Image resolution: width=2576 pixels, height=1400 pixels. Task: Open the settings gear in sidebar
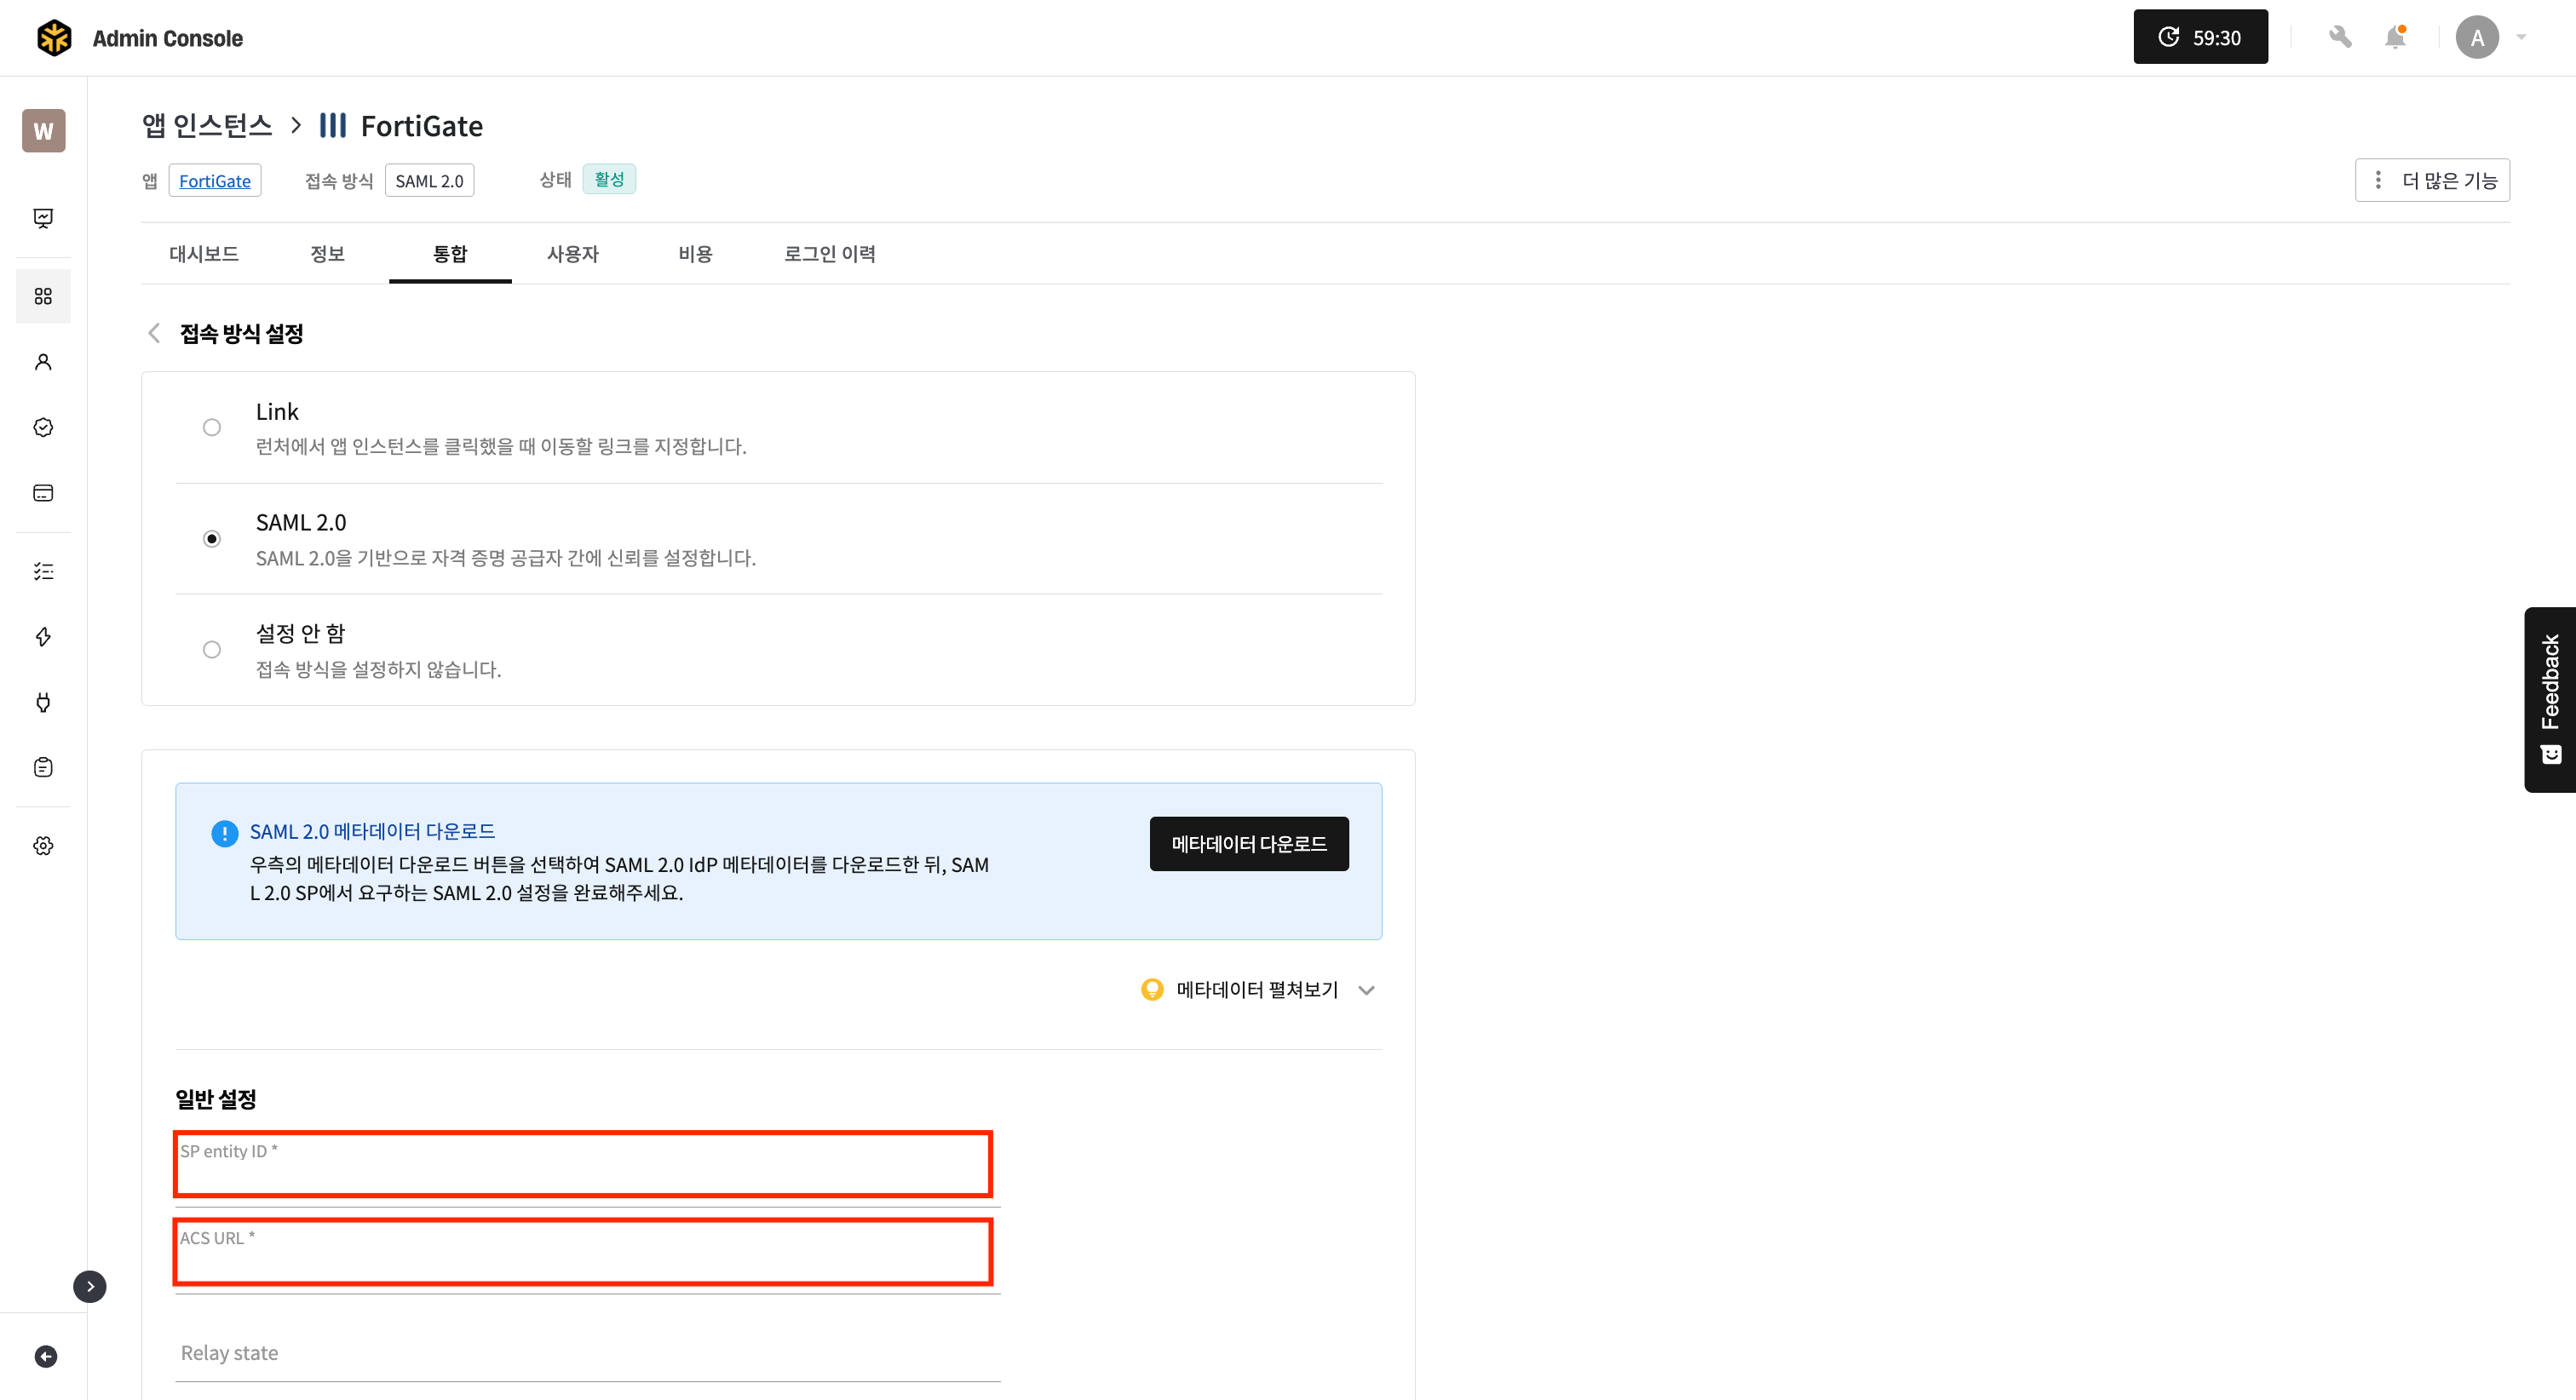(x=43, y=846)
